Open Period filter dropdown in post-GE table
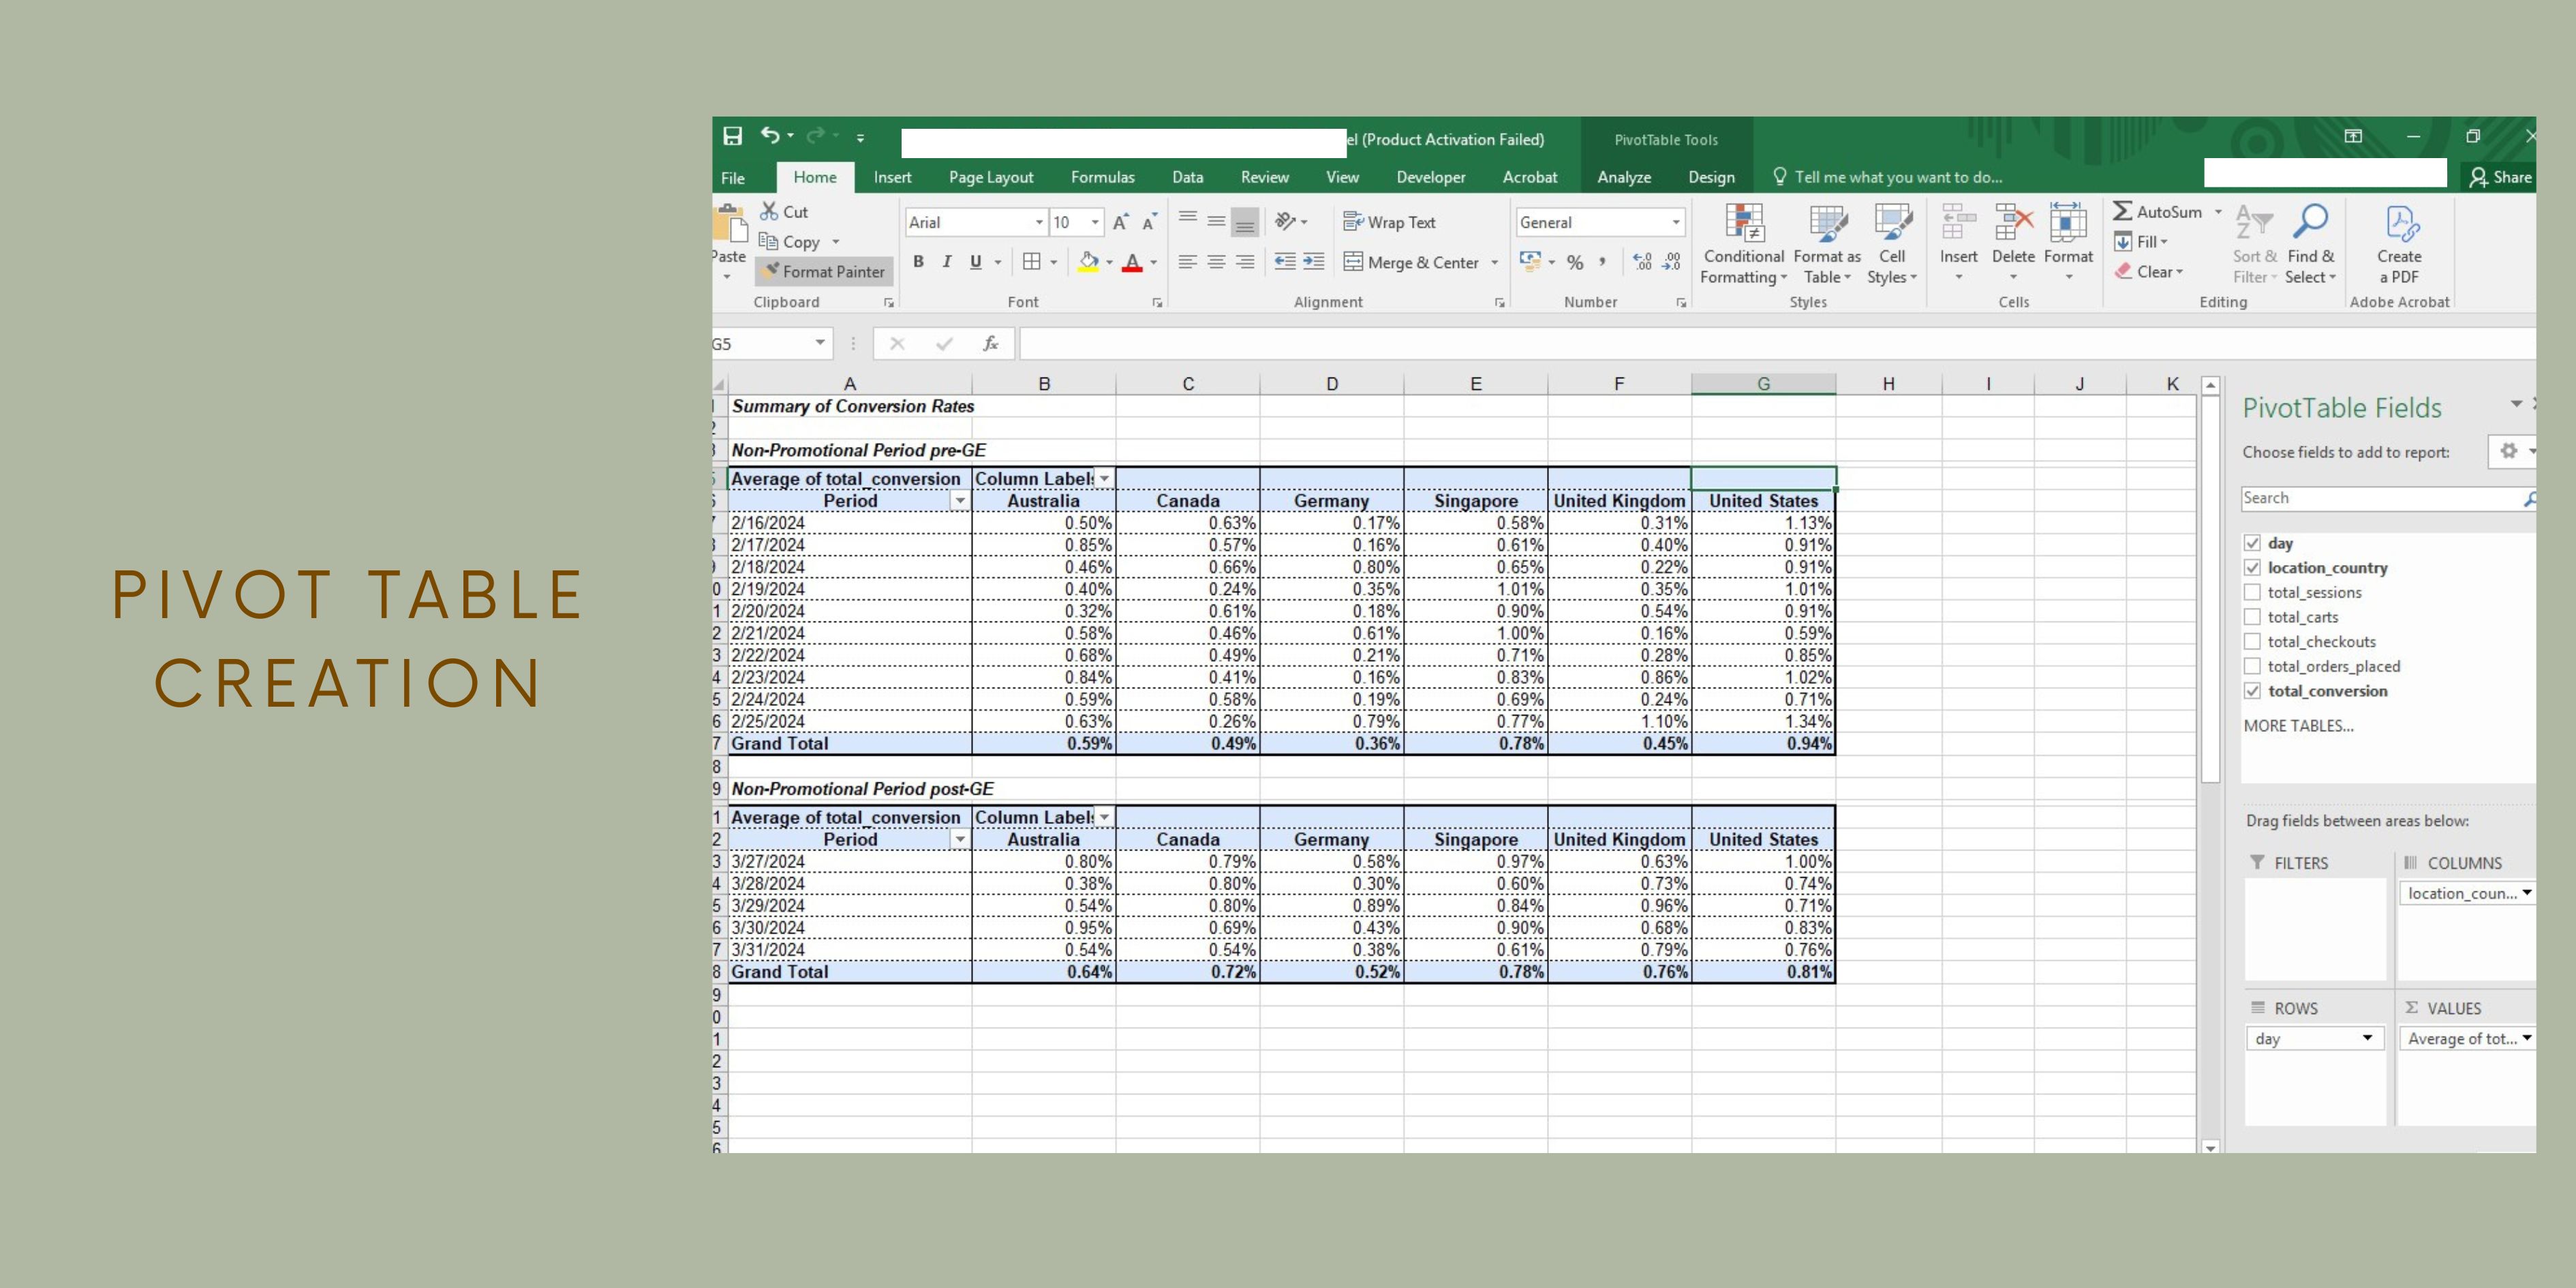This screenshot has width=2576, height=1288. [960, 840]
